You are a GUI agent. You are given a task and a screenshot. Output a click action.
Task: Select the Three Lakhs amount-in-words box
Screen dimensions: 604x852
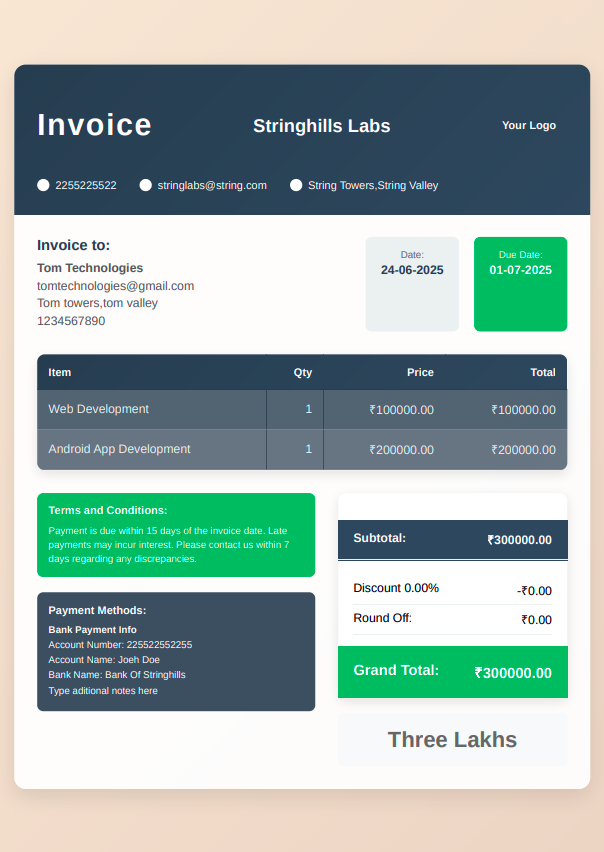452,740
